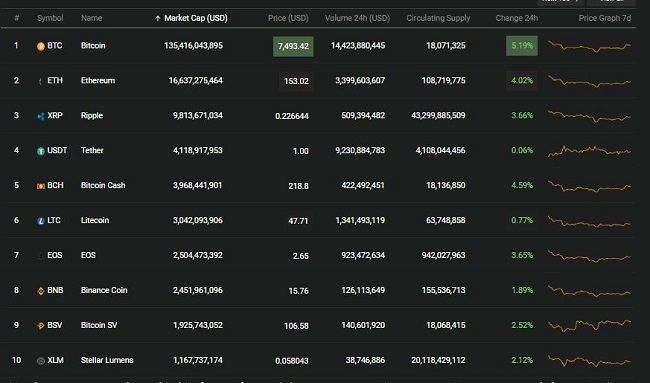Open Bitcoin 7d price graph
Screen dimensions: 650x383
pos(589,46)
